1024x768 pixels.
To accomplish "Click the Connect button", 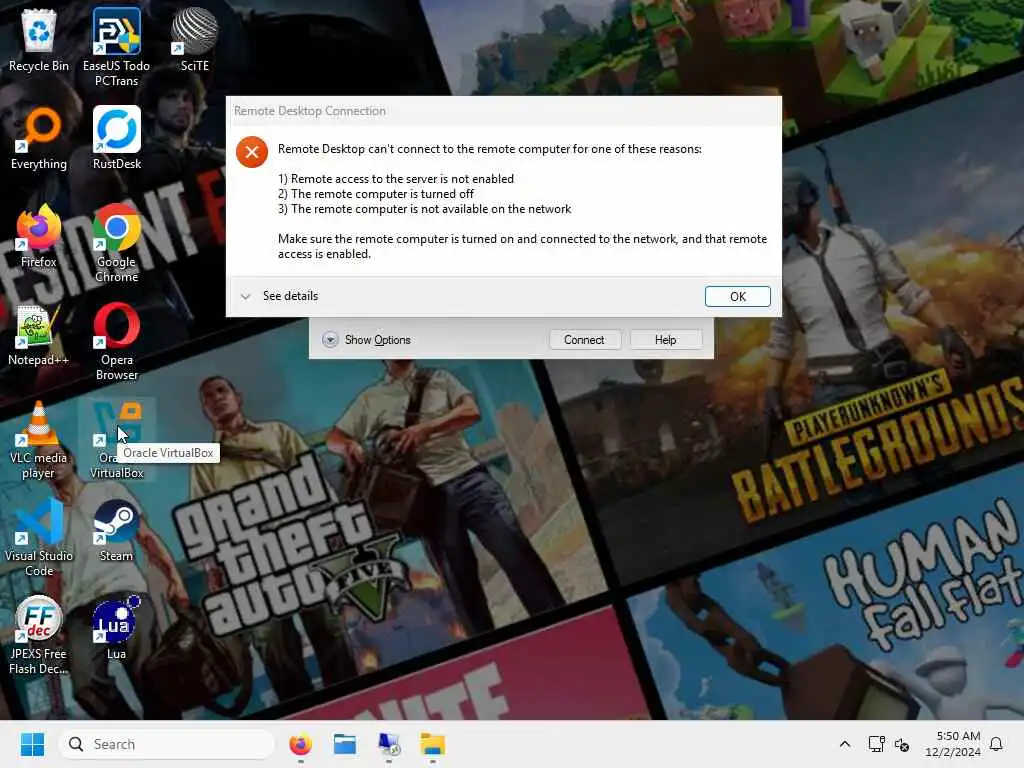I will click(x=584, y=340).
